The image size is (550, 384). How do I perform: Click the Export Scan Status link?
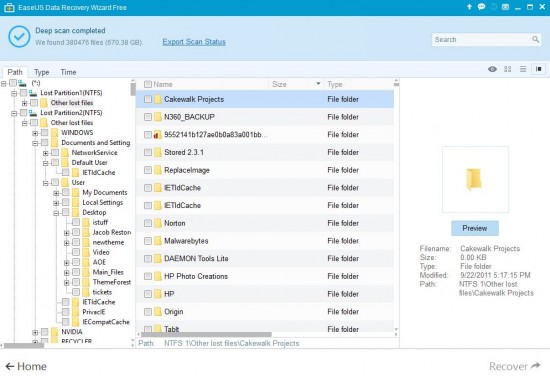(194, 42)
